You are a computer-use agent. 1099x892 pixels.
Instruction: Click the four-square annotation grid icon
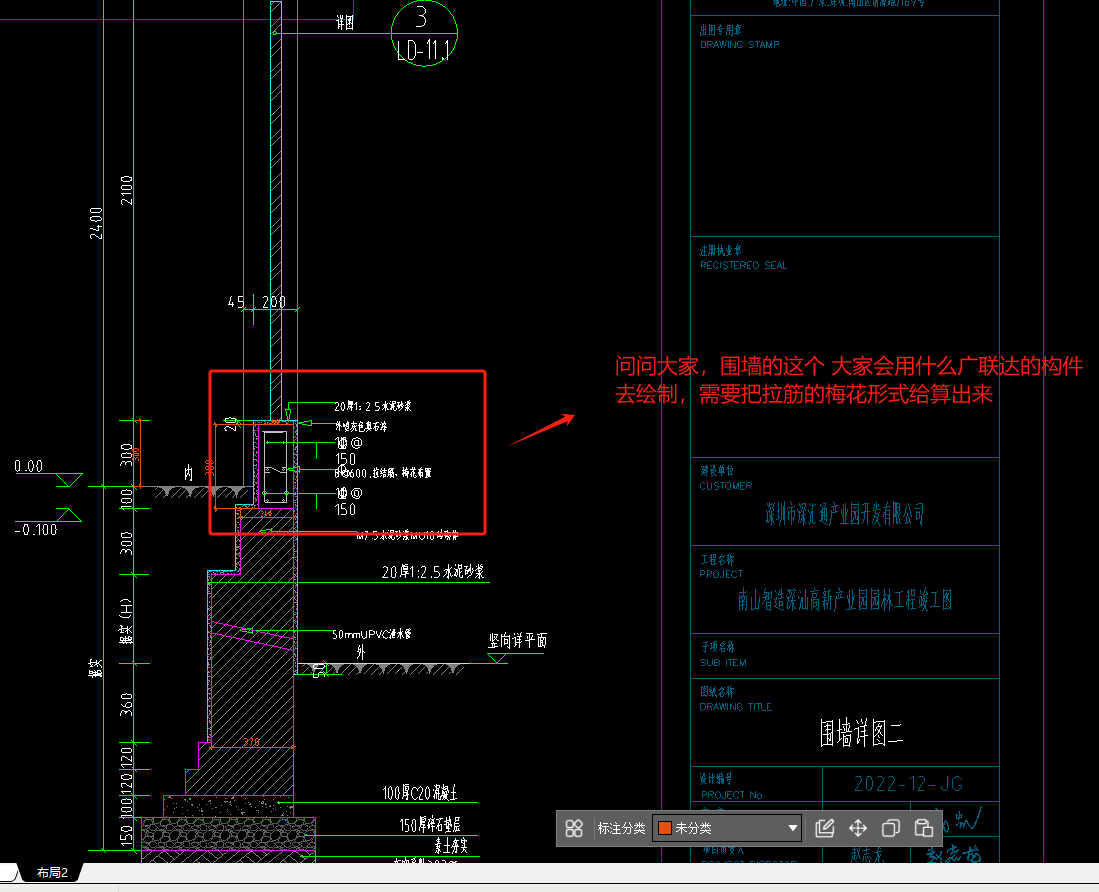574,828
